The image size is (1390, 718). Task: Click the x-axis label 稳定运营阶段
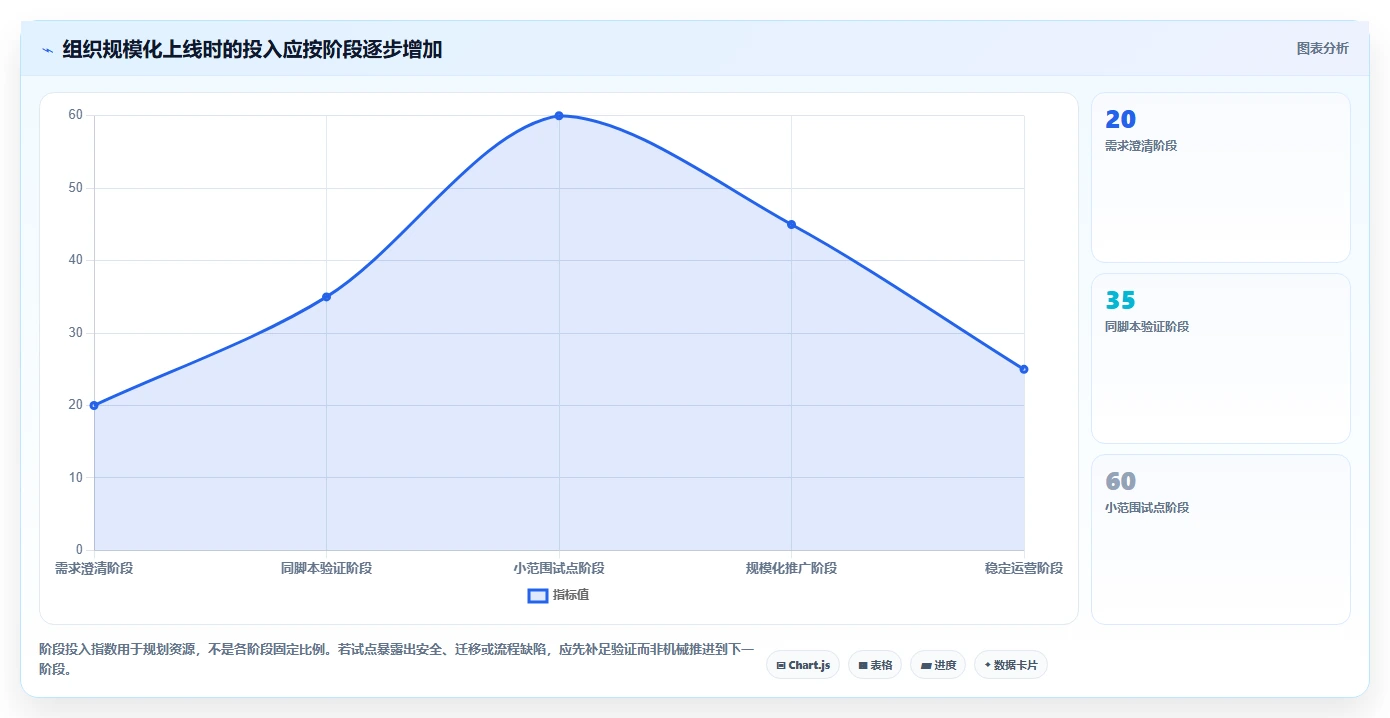coord(1024,568)
